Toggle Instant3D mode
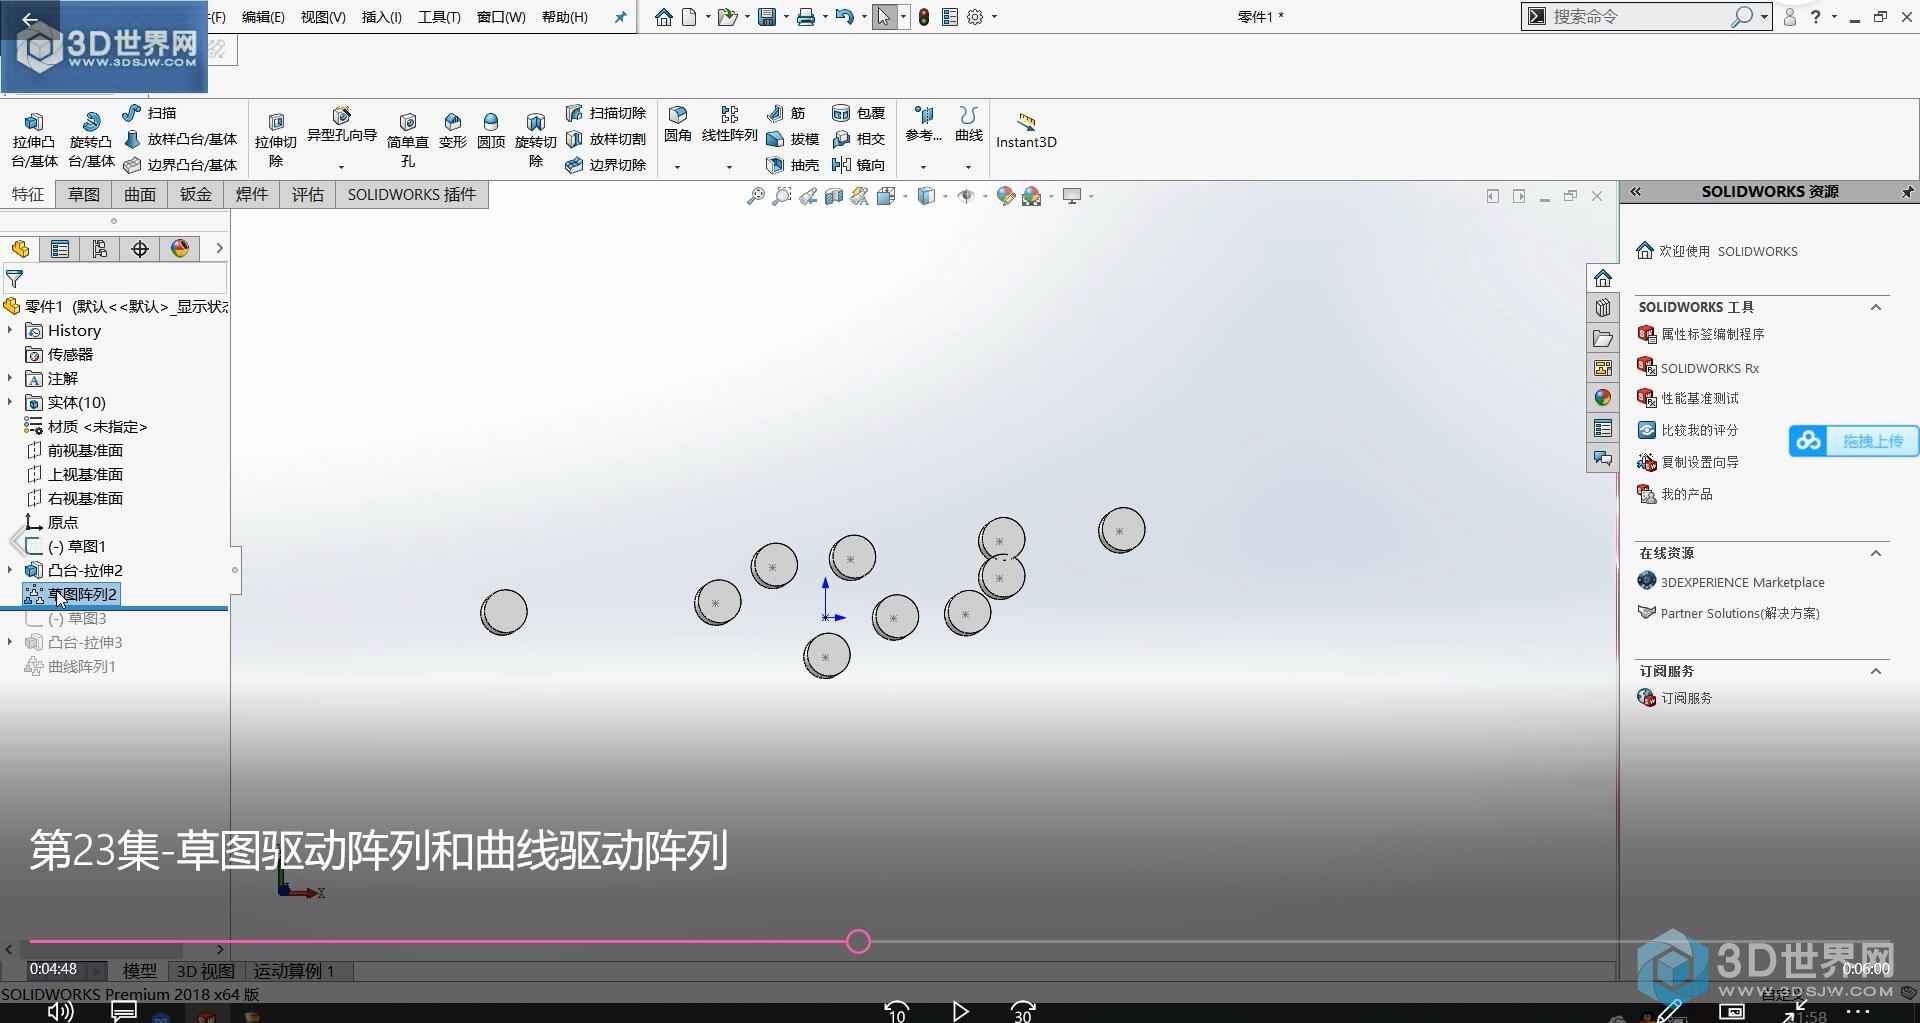Viewport: 1920px width, 1023px height. pos(1026,131)
